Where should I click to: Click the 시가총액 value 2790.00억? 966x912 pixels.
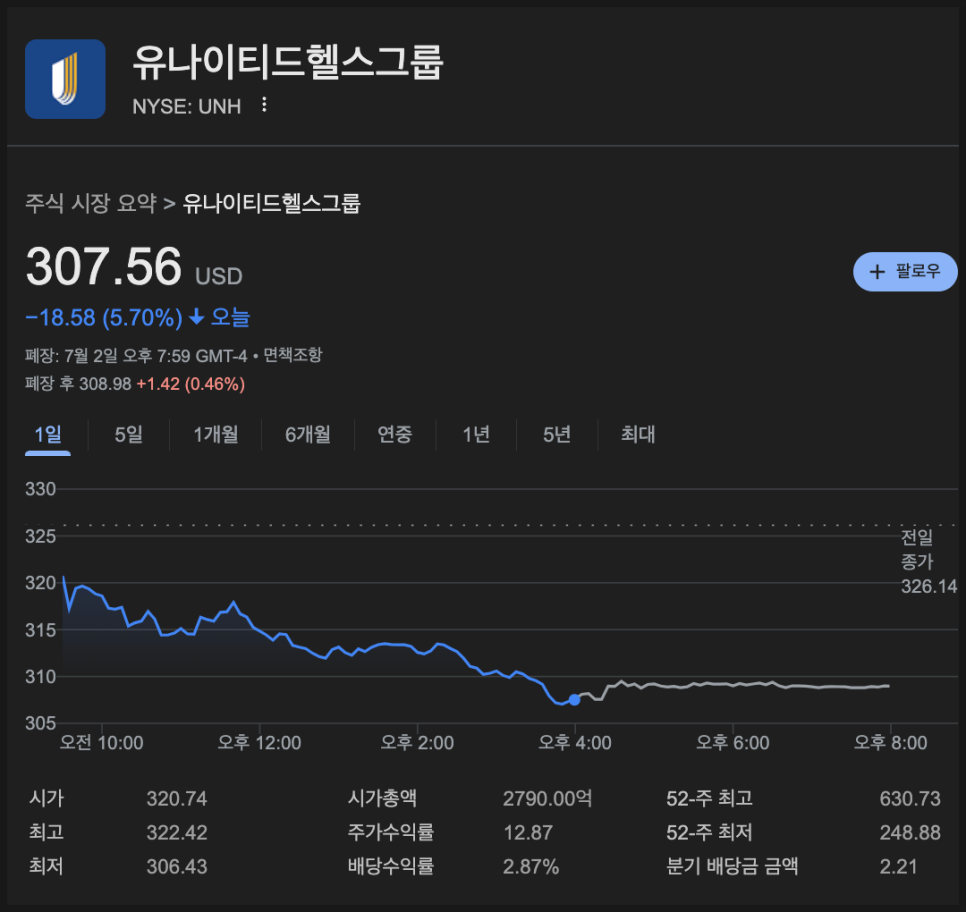click(x=548, y=799)
